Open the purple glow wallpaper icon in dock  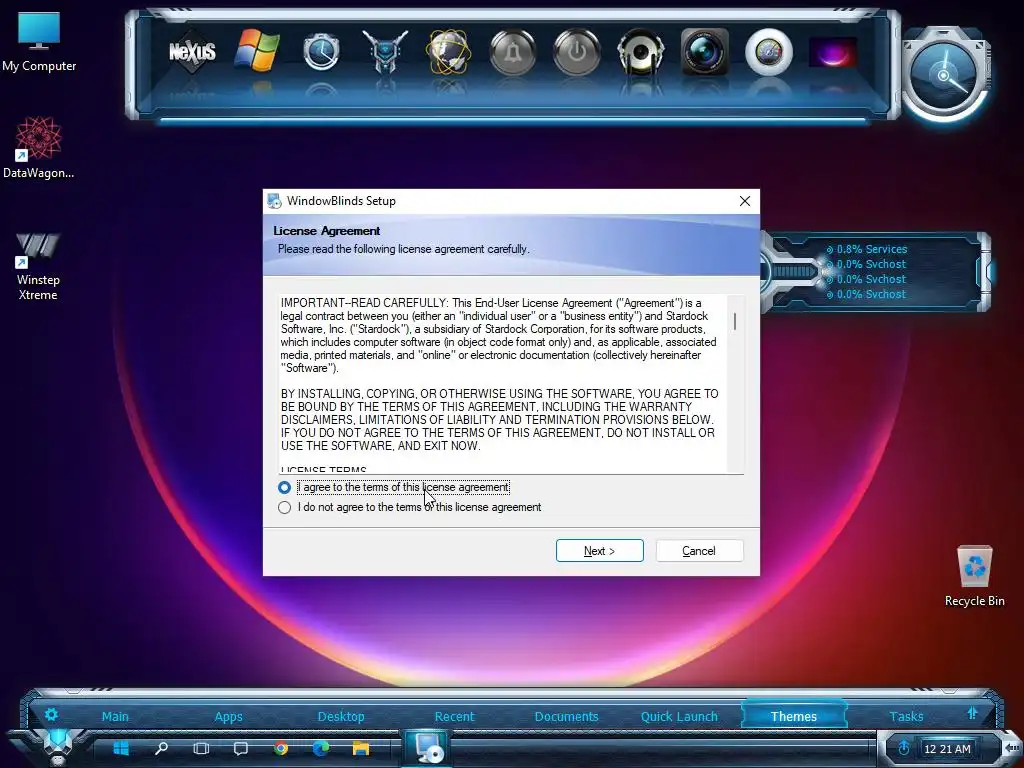832,52
